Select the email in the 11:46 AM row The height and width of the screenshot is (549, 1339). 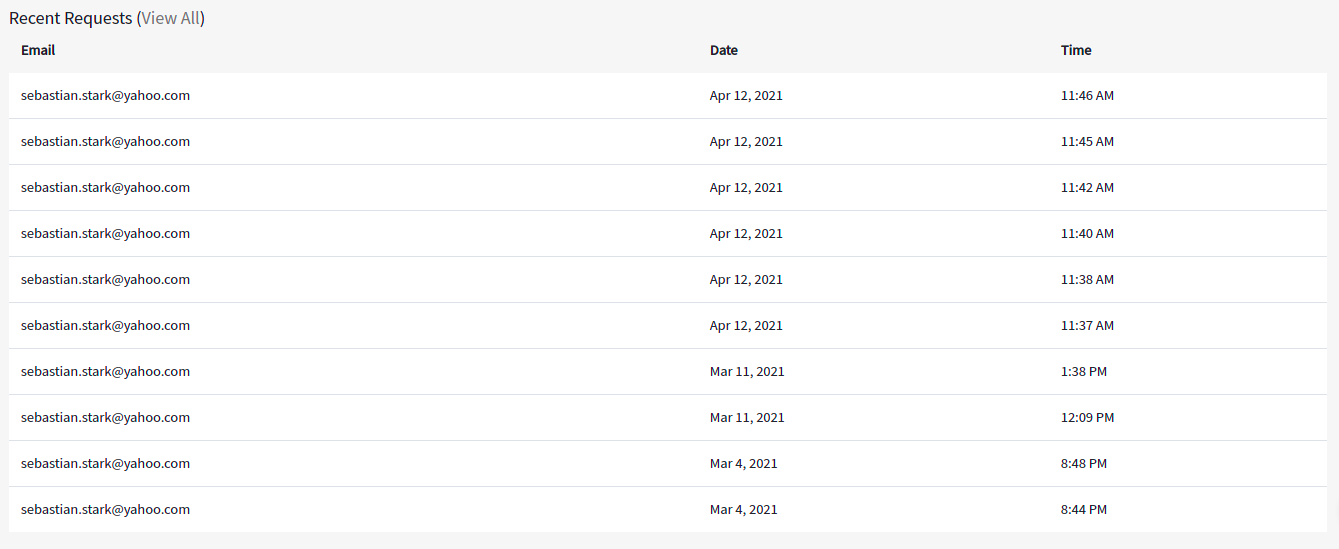pos(105,96)
